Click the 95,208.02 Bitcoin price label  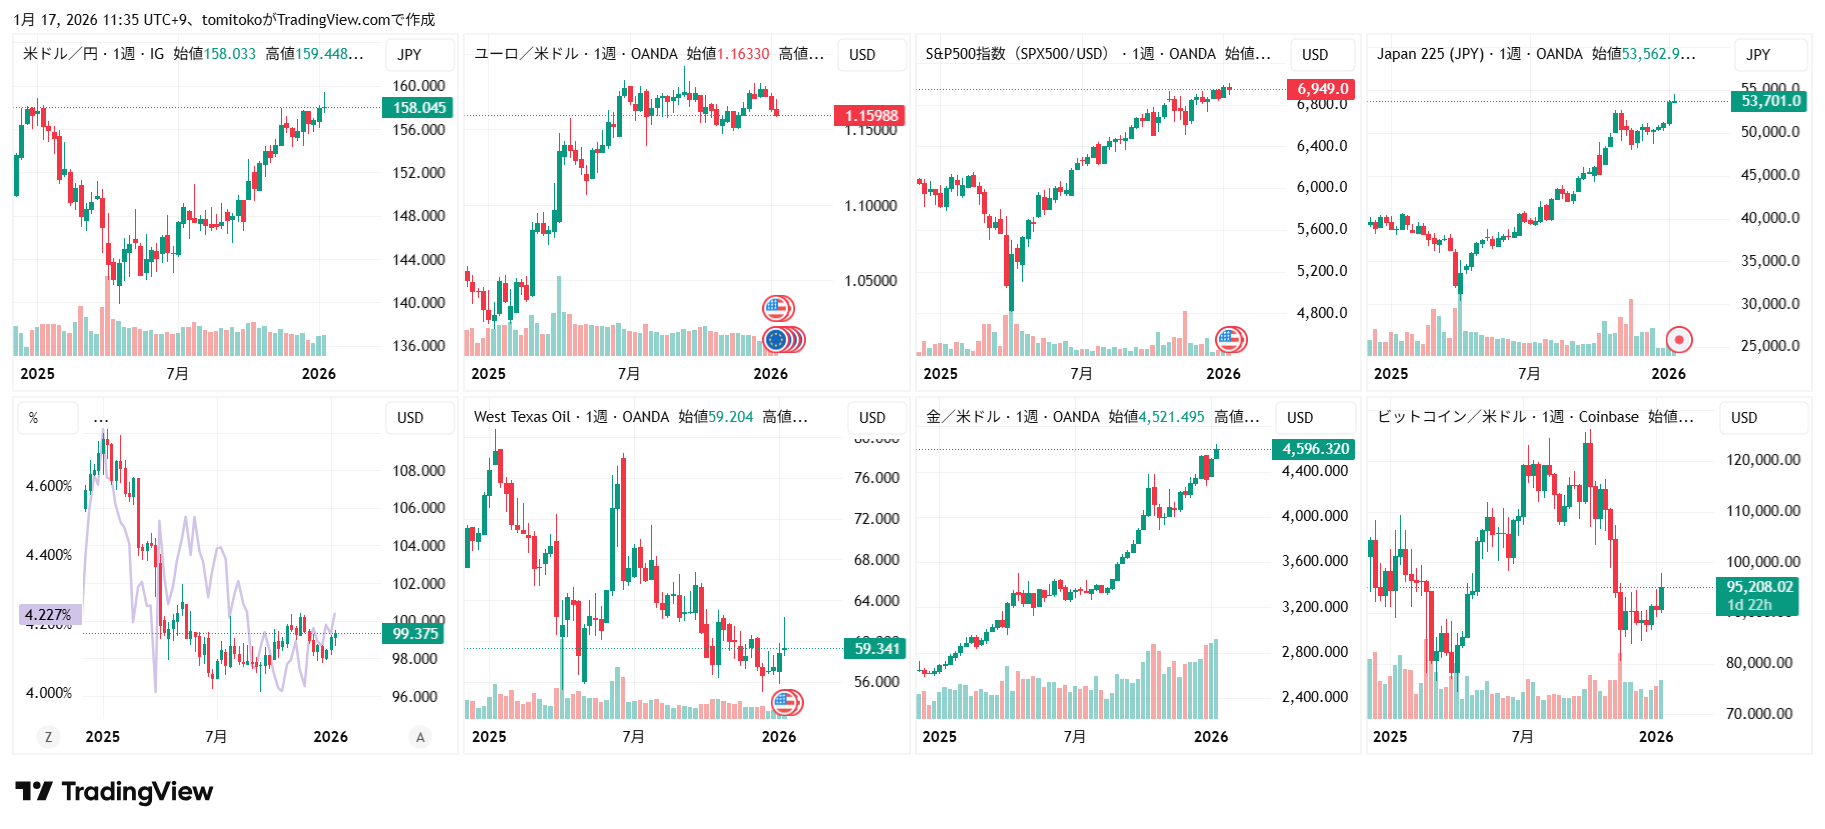click(1759, 587)
